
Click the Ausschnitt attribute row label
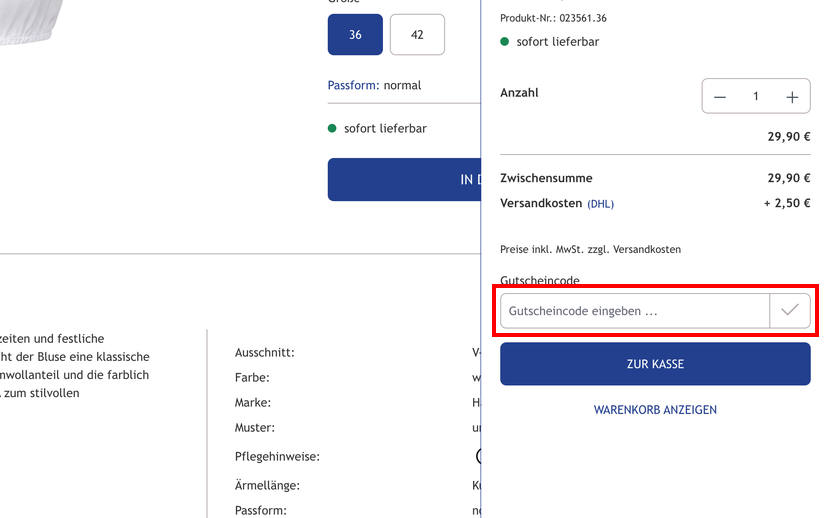[x=265, y=352]
